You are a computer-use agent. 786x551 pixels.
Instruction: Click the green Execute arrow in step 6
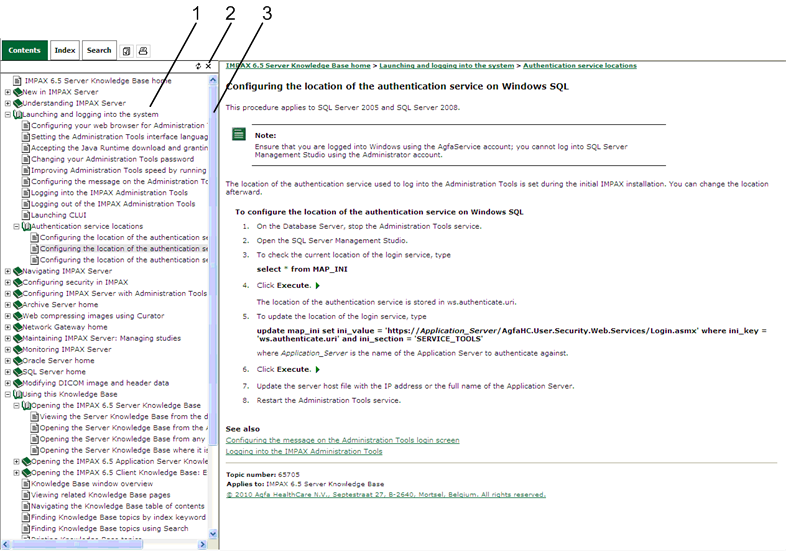point(317,370)
